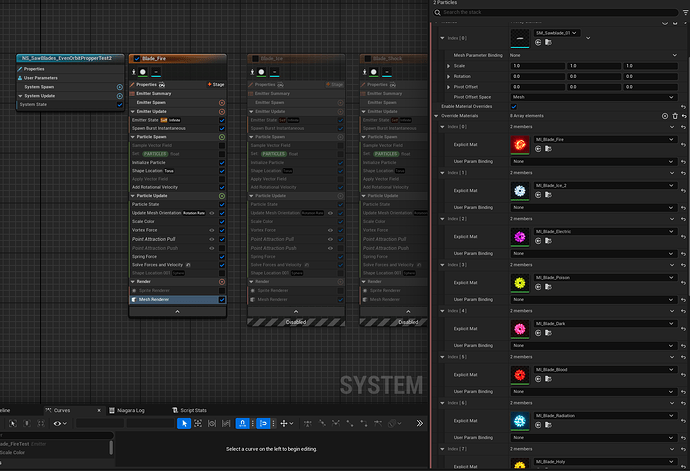This screenshot has height=471, width=690.
Task: Select Emitter Summary in Blade_Fire
Action: click(x=154, y=94)
